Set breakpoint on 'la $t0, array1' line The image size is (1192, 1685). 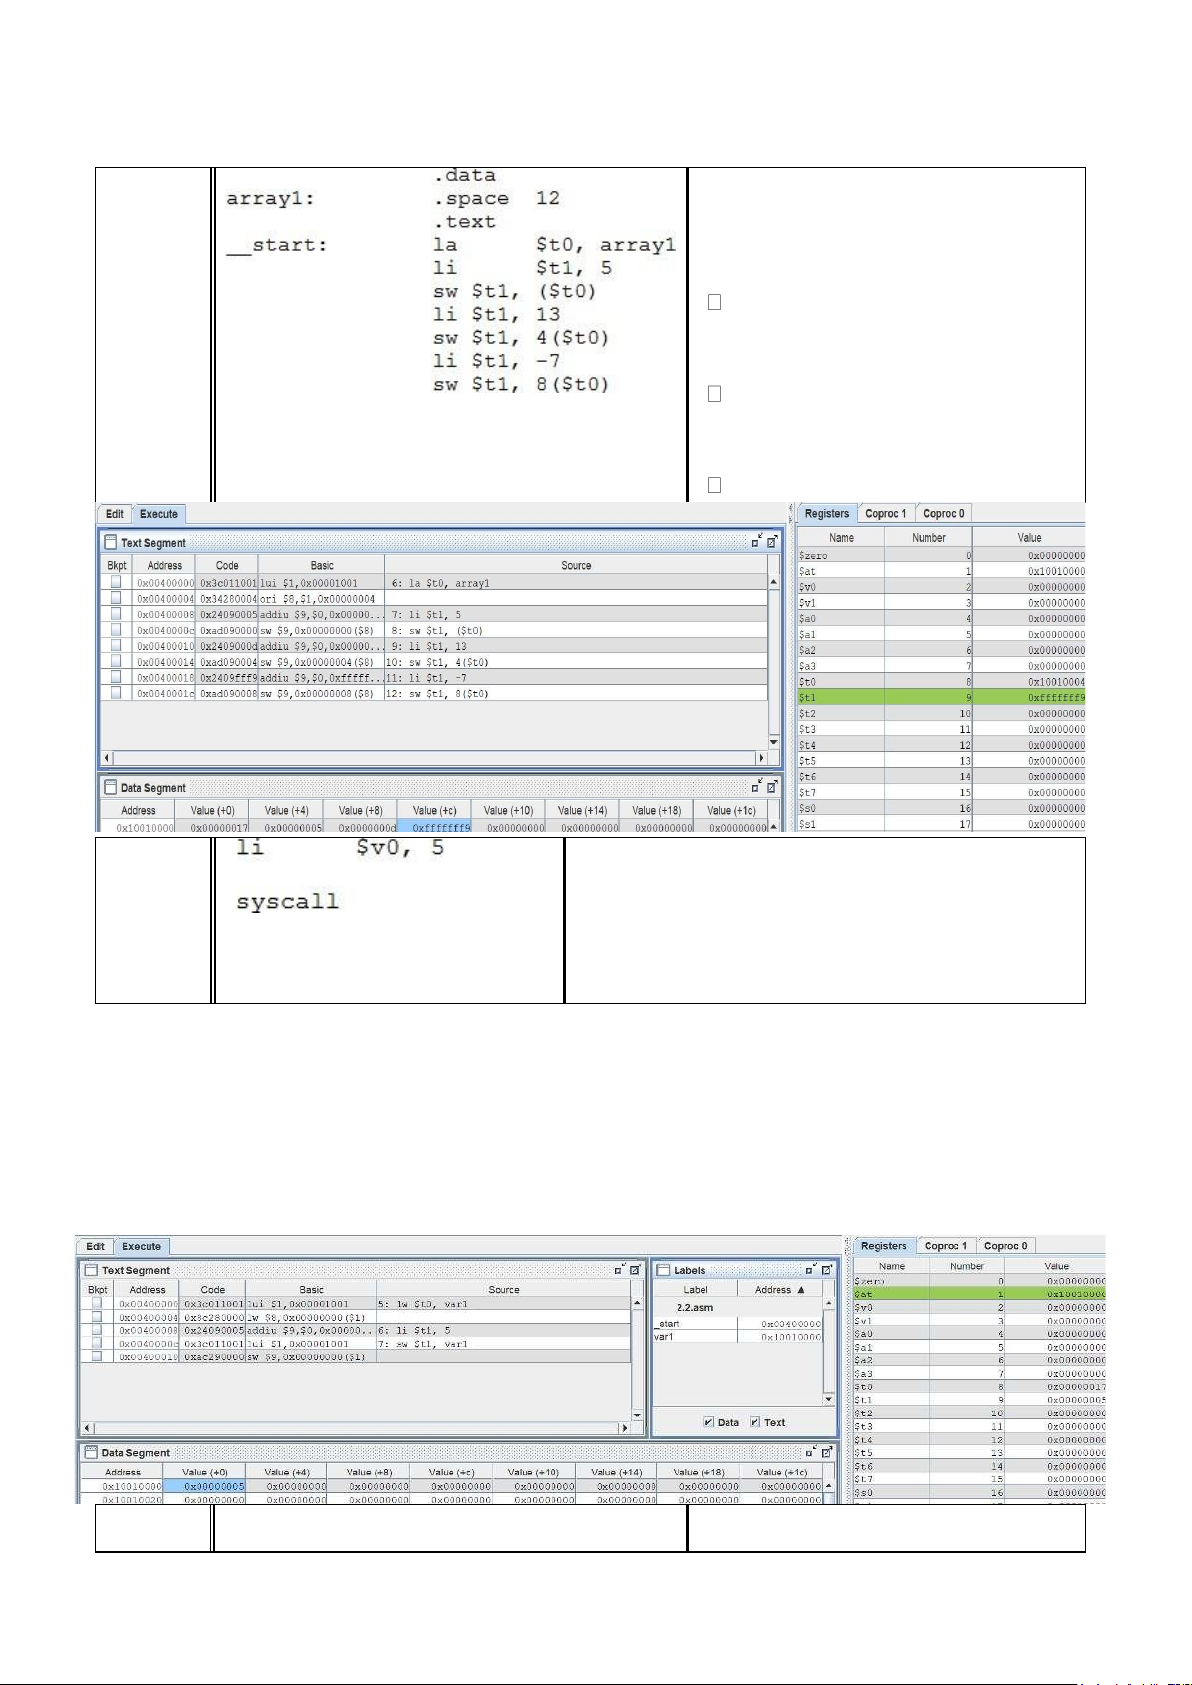[x=116, y=582]
